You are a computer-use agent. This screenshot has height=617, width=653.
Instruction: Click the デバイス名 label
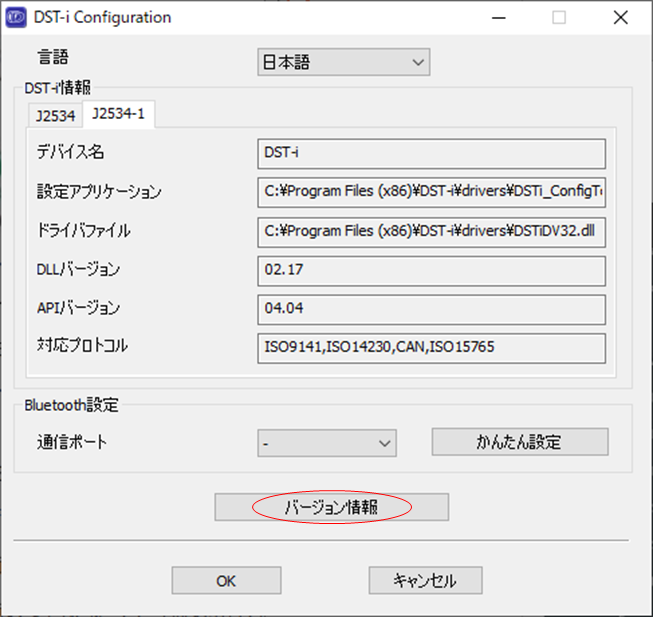point(70,152)
